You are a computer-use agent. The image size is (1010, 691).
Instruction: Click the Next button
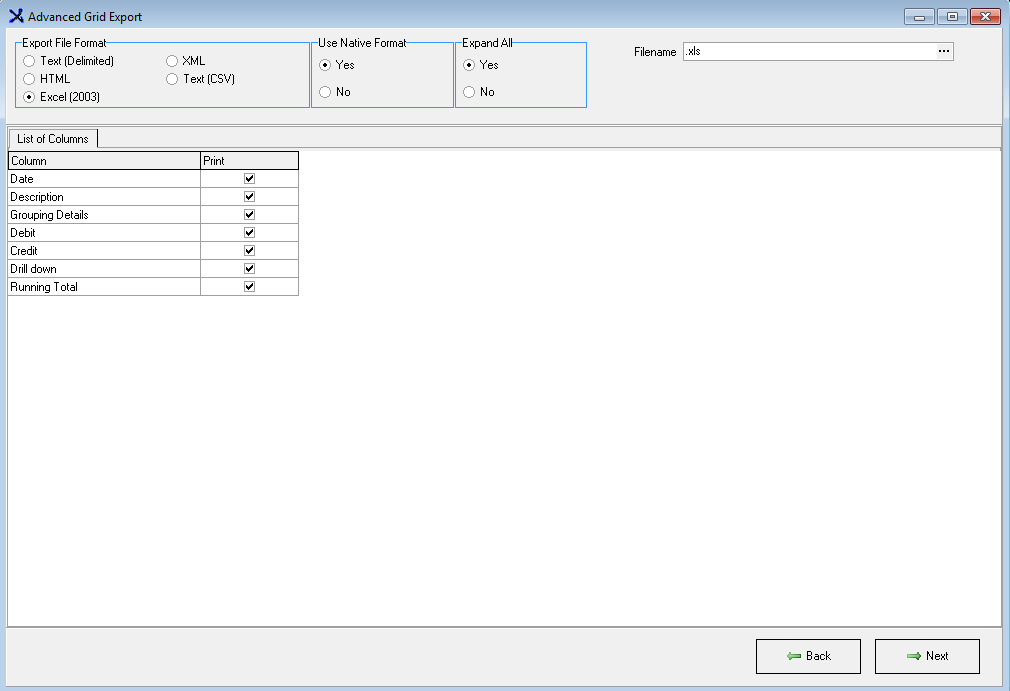927,656
